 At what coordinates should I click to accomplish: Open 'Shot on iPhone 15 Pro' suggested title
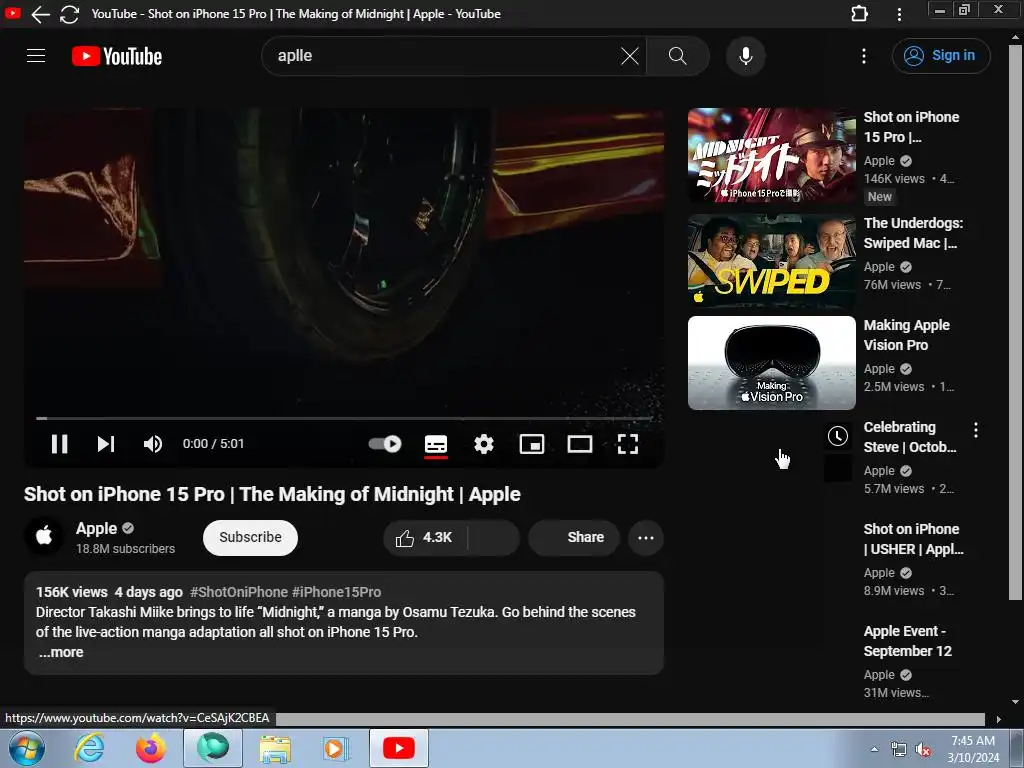[x=912, y=127]
